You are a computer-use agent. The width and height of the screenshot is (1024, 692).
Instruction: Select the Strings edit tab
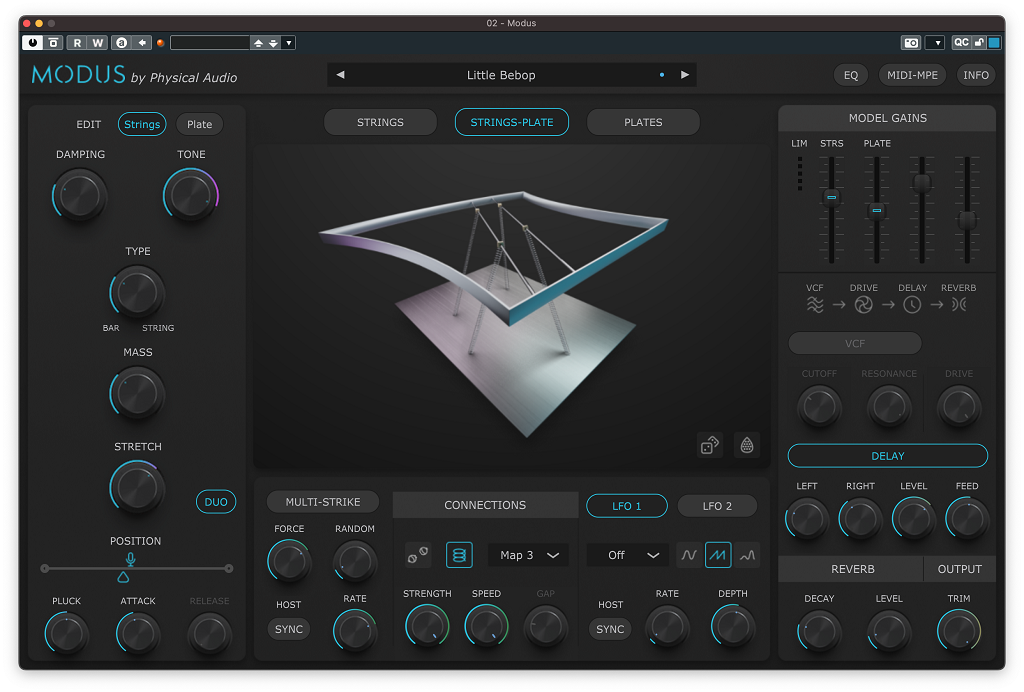(142, 124)
